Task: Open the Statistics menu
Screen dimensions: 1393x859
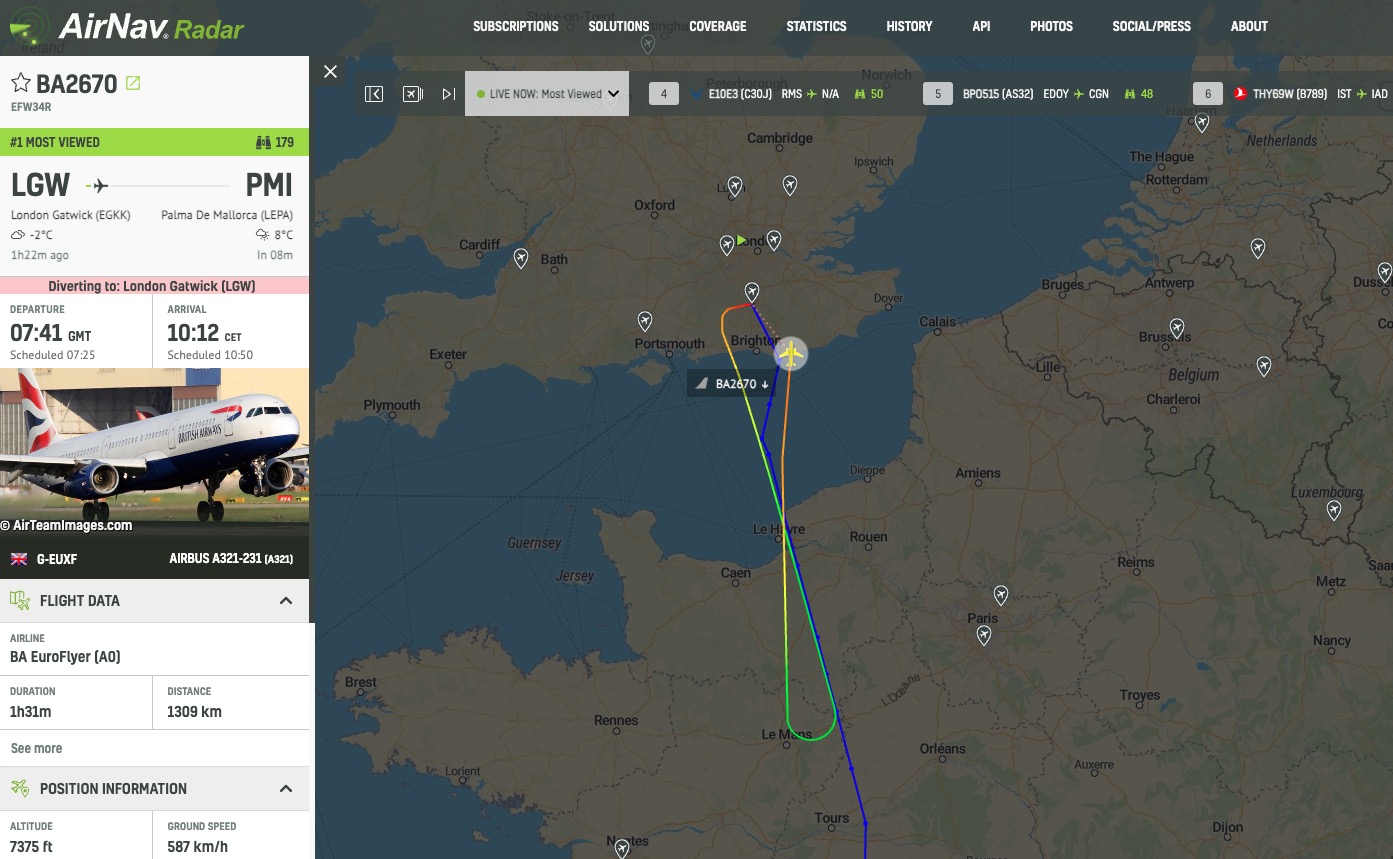Action: 816,26
